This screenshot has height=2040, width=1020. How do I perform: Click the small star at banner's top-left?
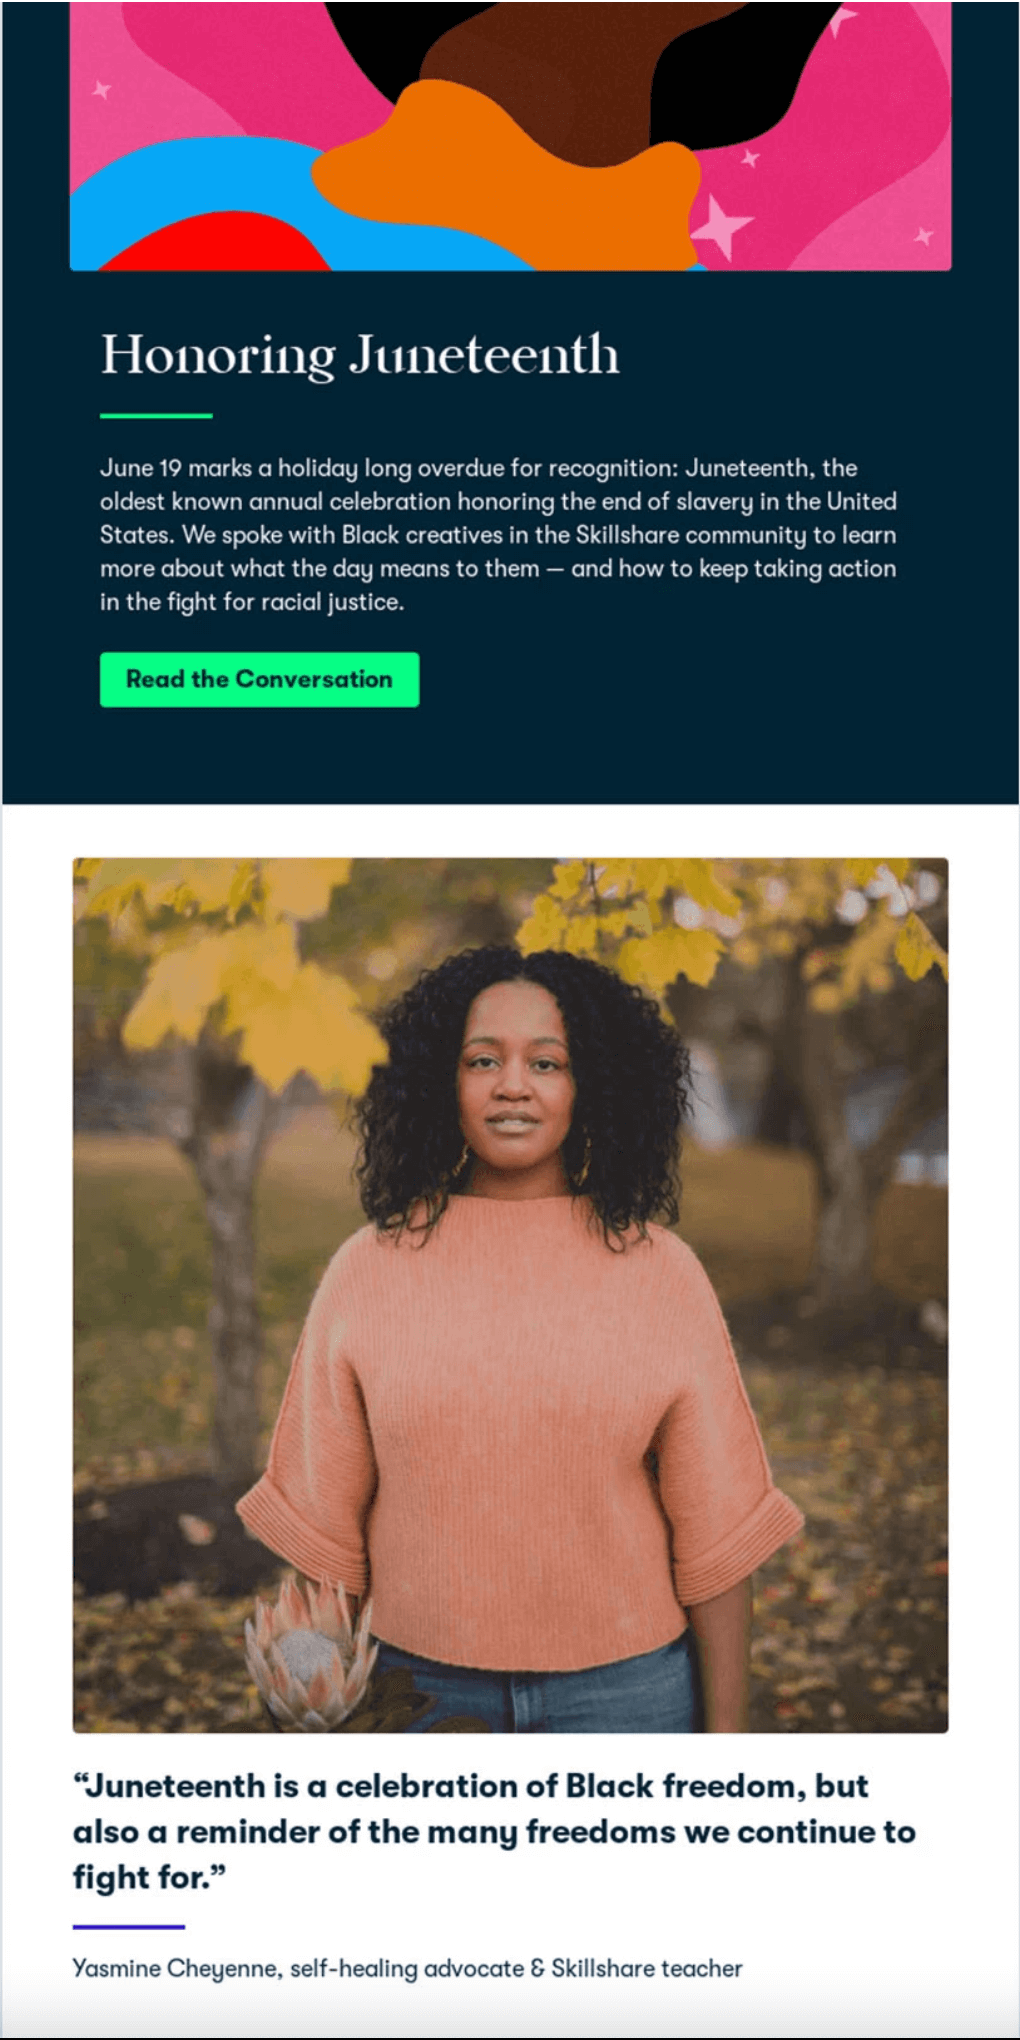101,89
